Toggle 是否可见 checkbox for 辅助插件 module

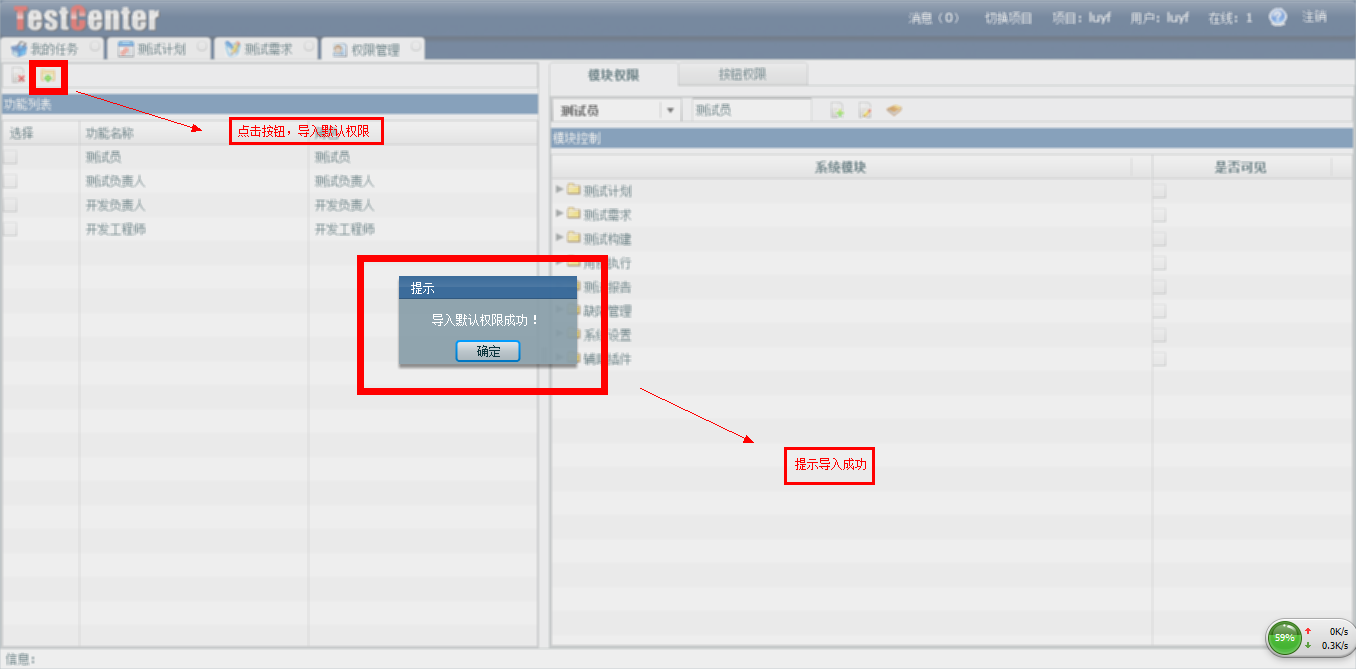coord(1159,358)
